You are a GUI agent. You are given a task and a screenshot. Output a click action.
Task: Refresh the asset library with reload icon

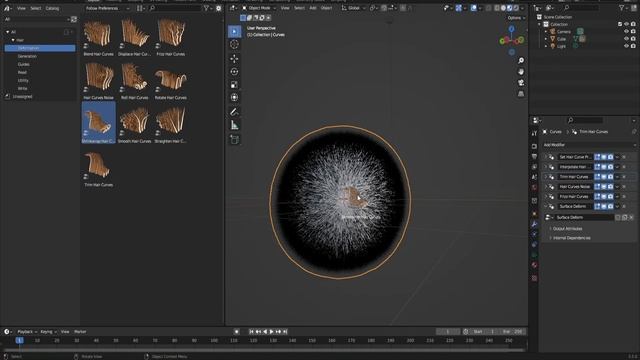pyautogui.click(x=74, y=19)
